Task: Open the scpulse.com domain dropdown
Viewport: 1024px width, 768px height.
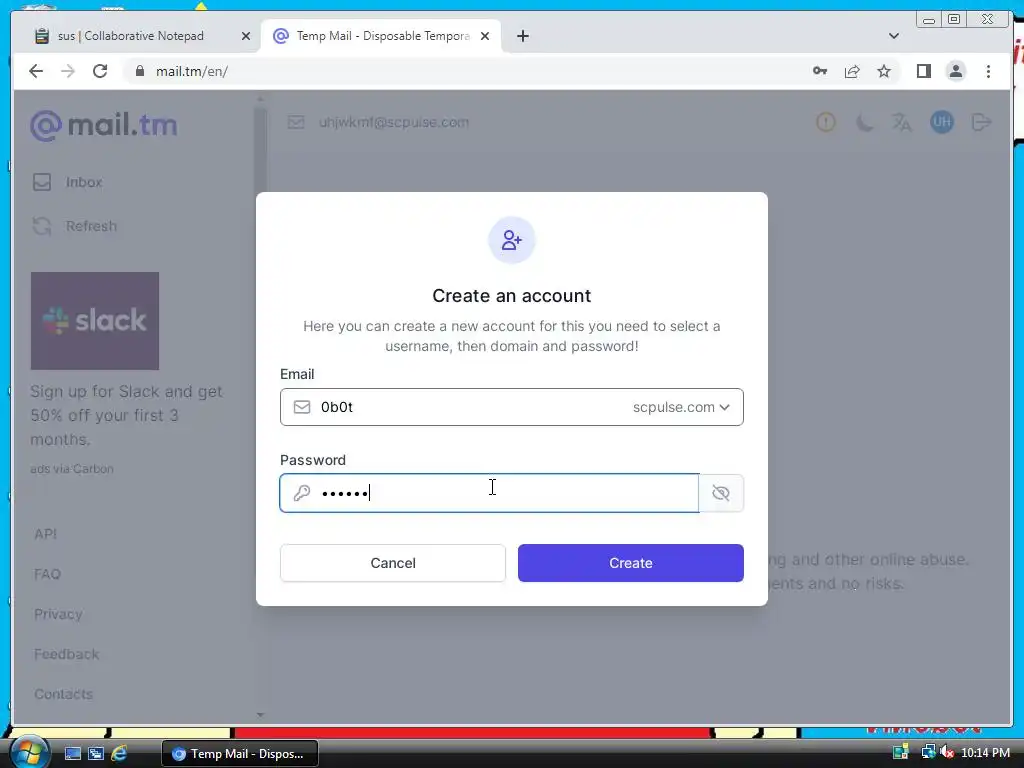Action: tap(680, 407)
